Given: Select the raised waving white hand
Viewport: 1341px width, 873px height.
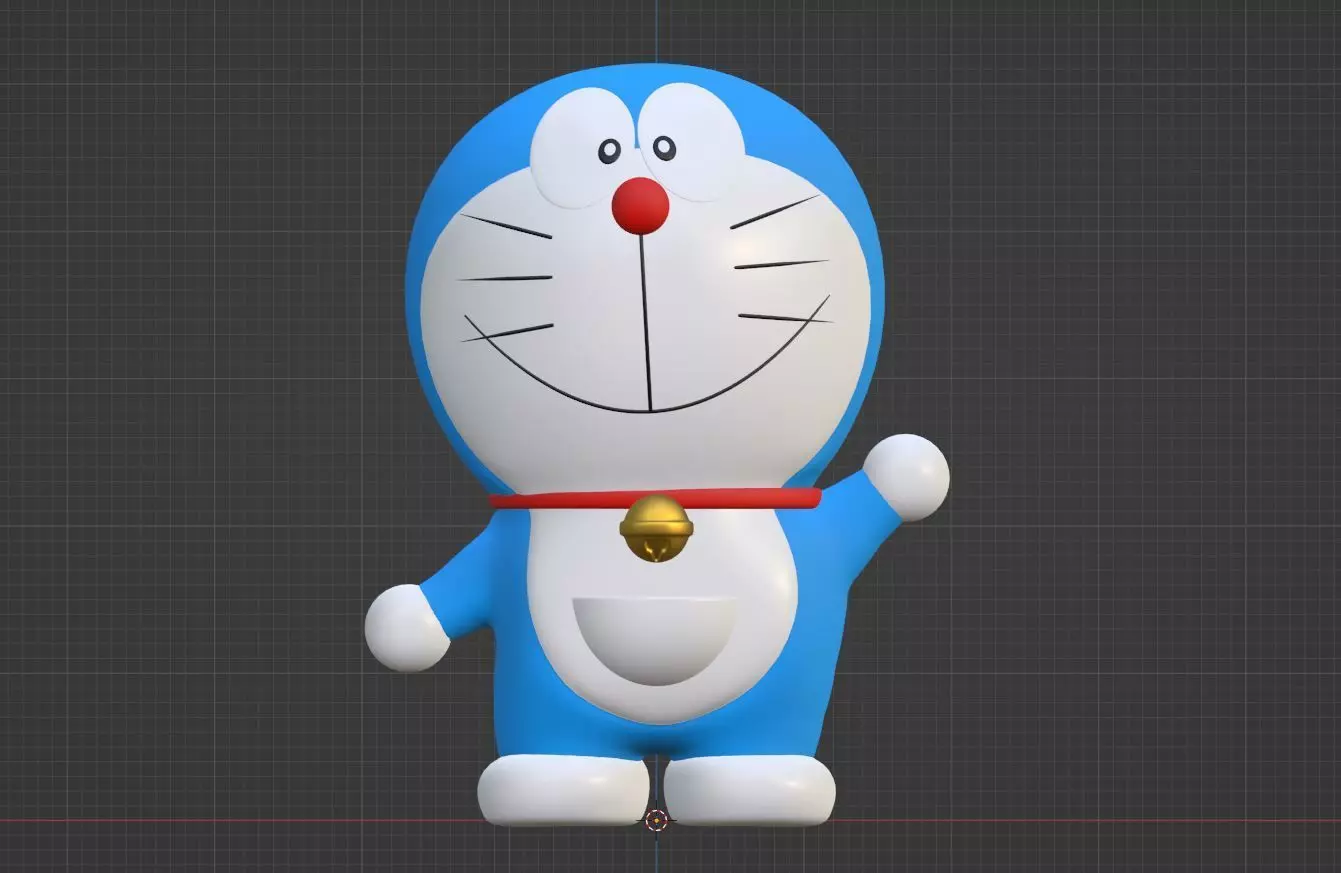Looking at the screenshot, I should pyautogui.click(x=906, y=477).
